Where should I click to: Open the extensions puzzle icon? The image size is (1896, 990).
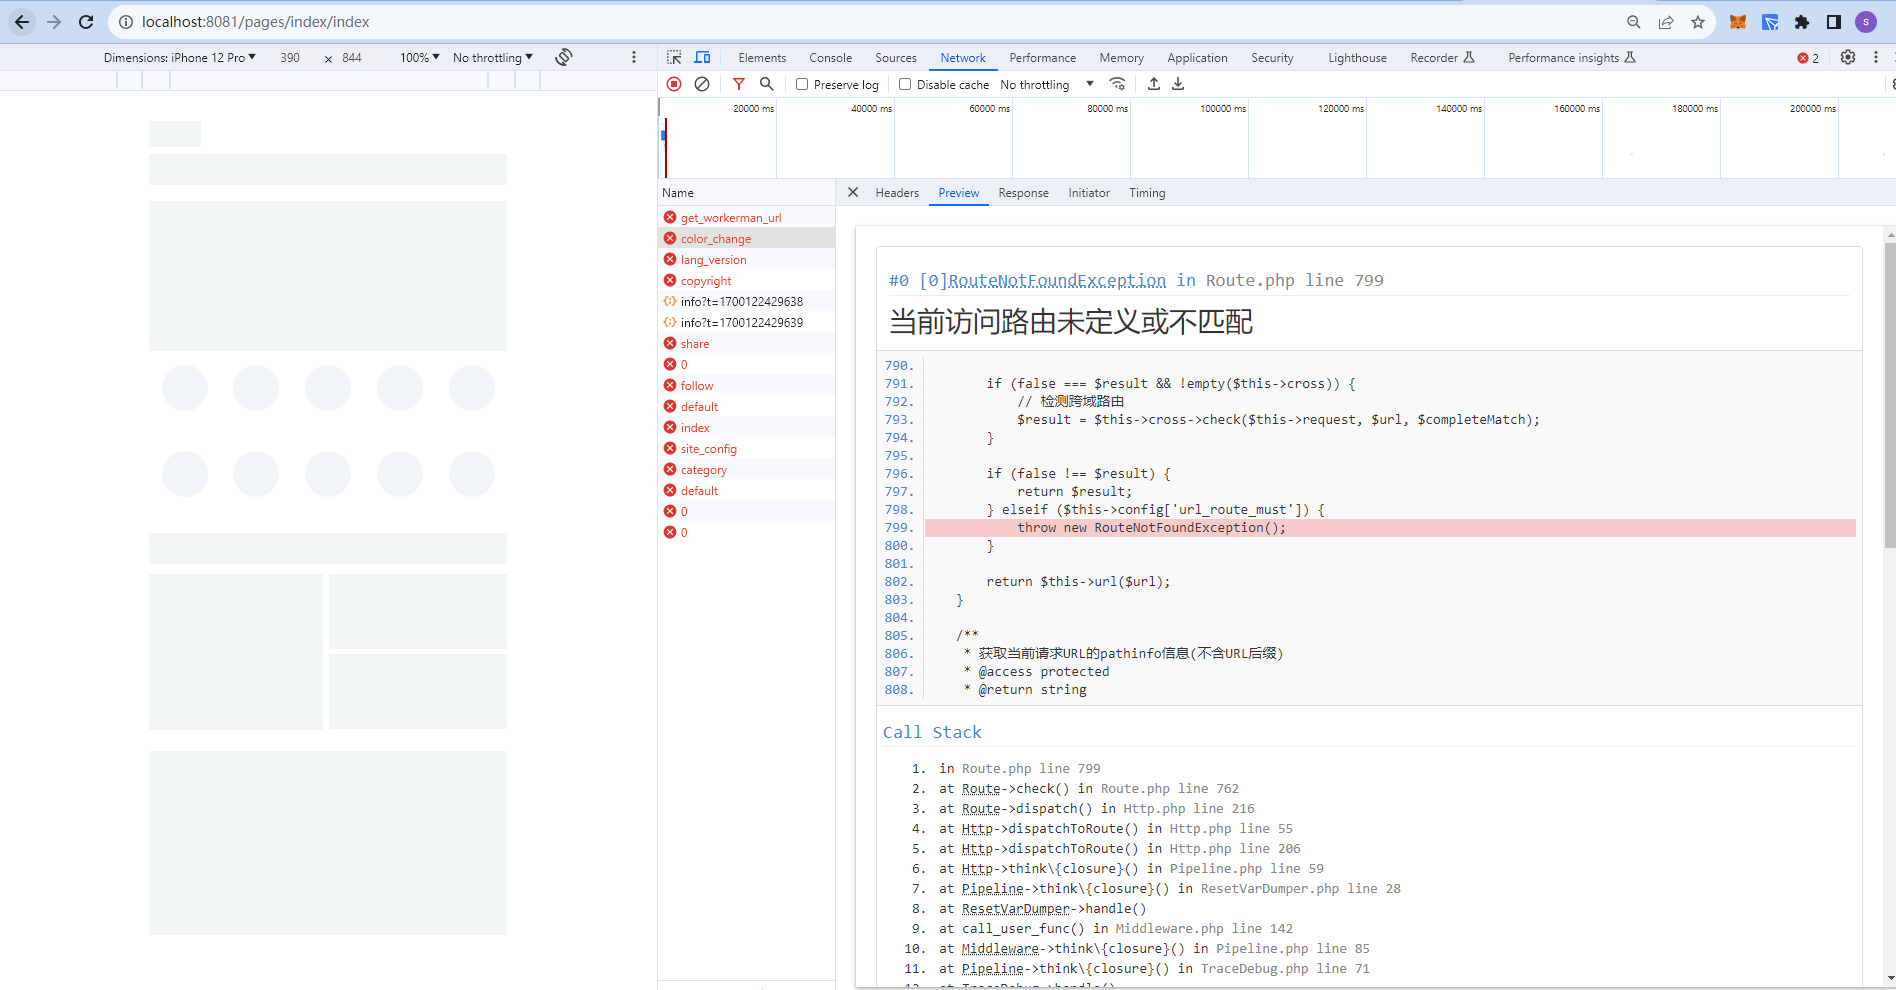[x=1802, y=22]
